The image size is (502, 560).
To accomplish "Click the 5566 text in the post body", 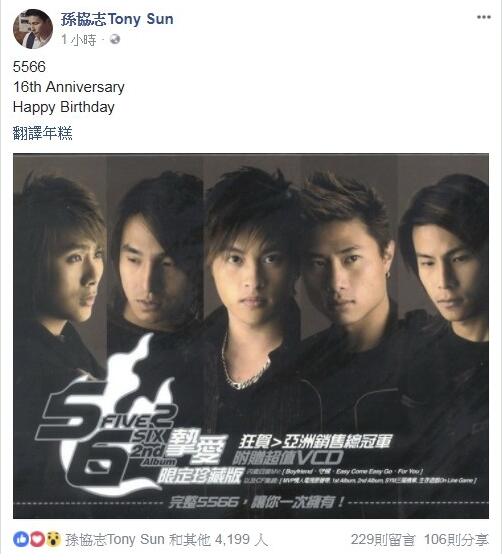I will coord(29,67).
